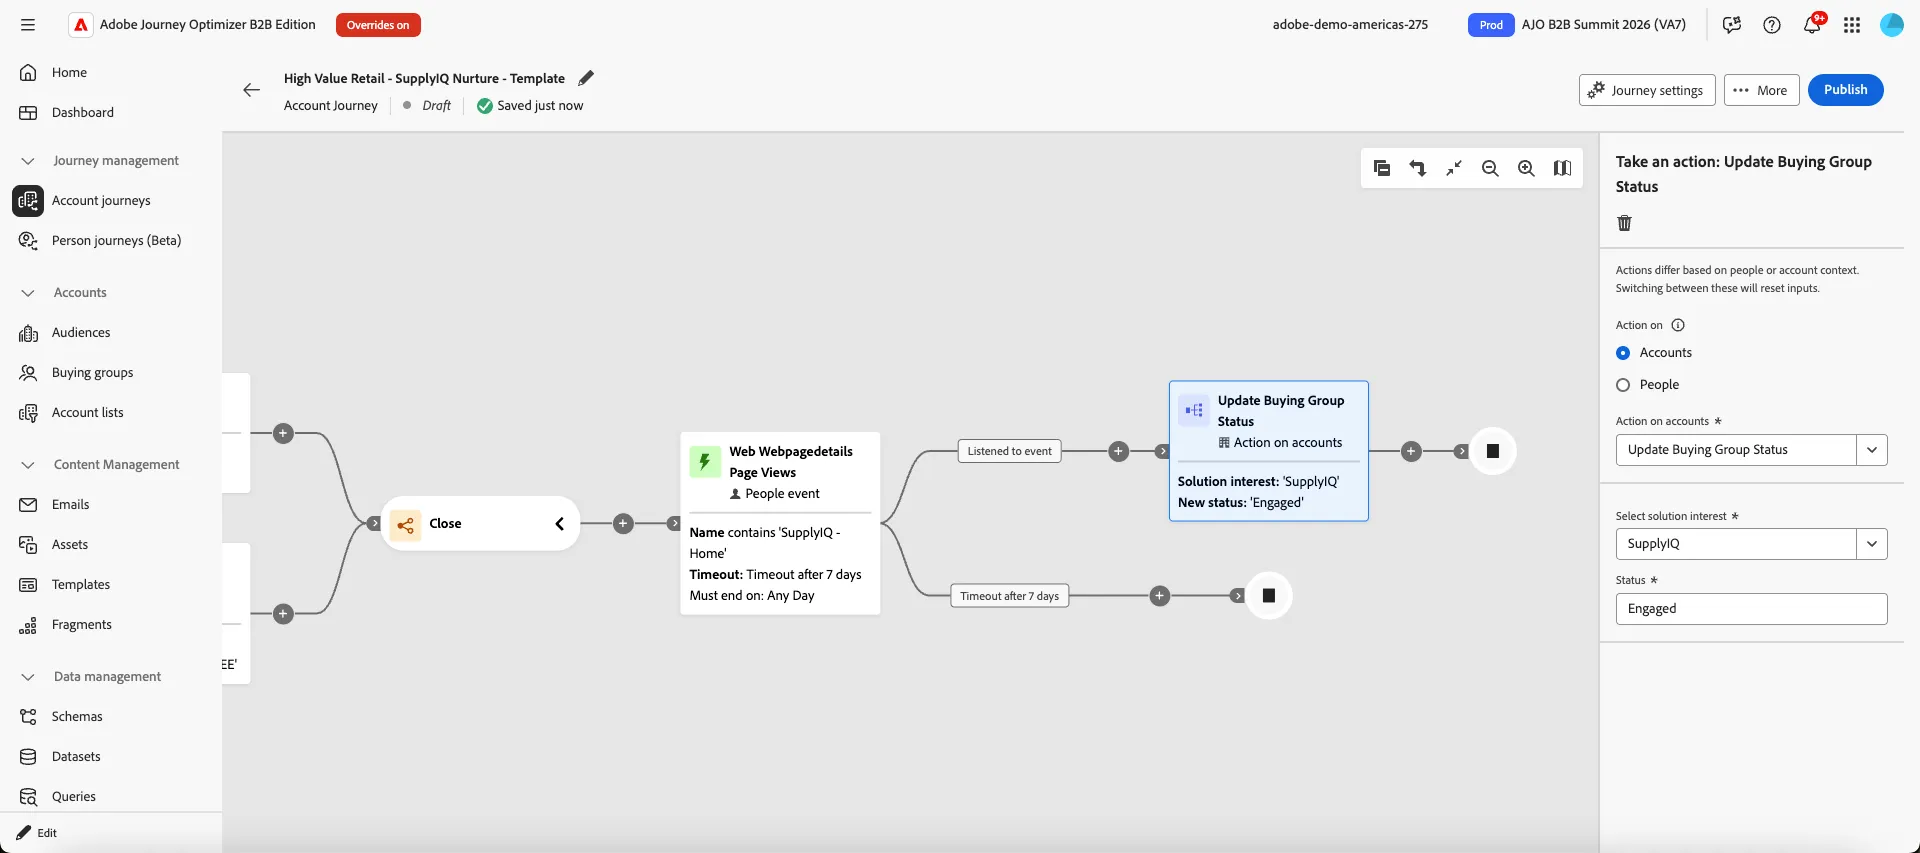Click the Overrides on badge

click(x=378, y=25)
